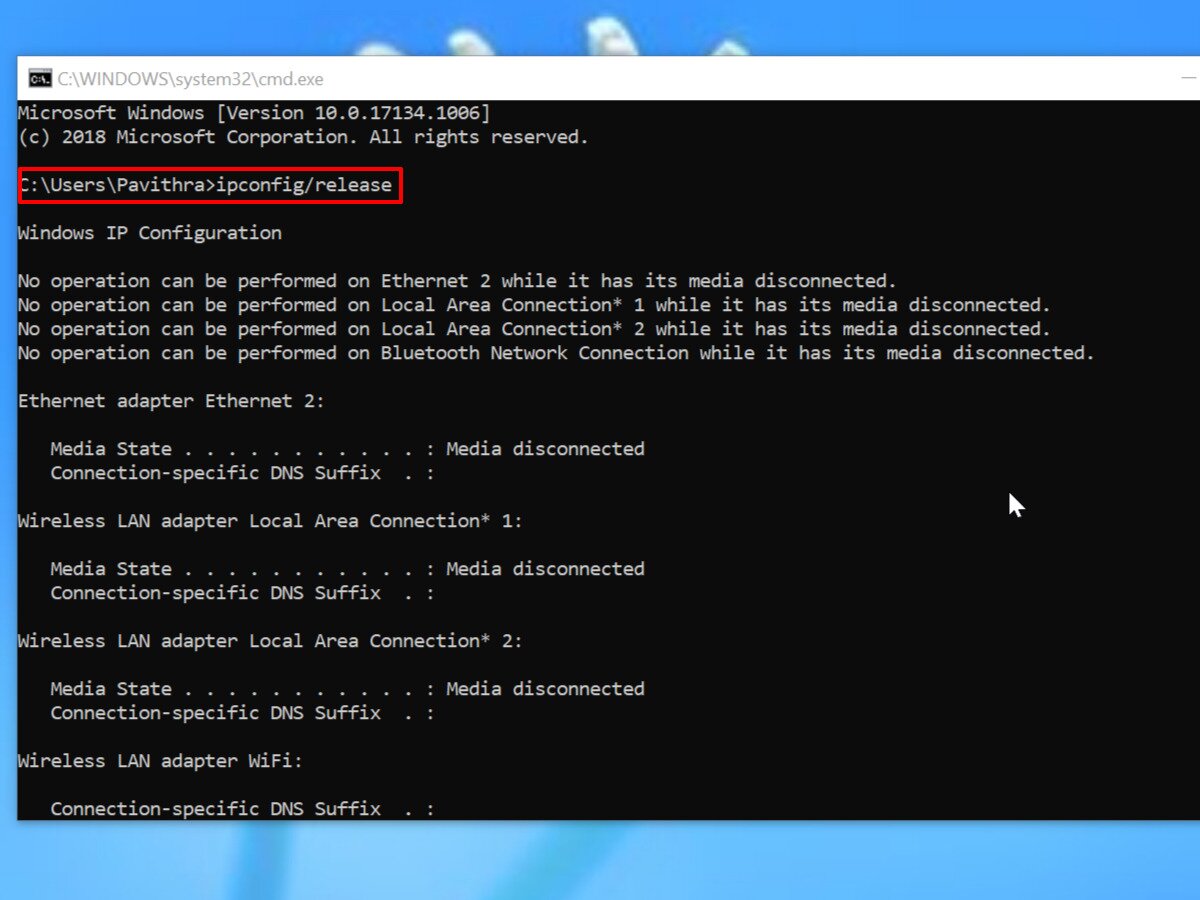Click the highlighted ipconfig/release command

[306, 185]
